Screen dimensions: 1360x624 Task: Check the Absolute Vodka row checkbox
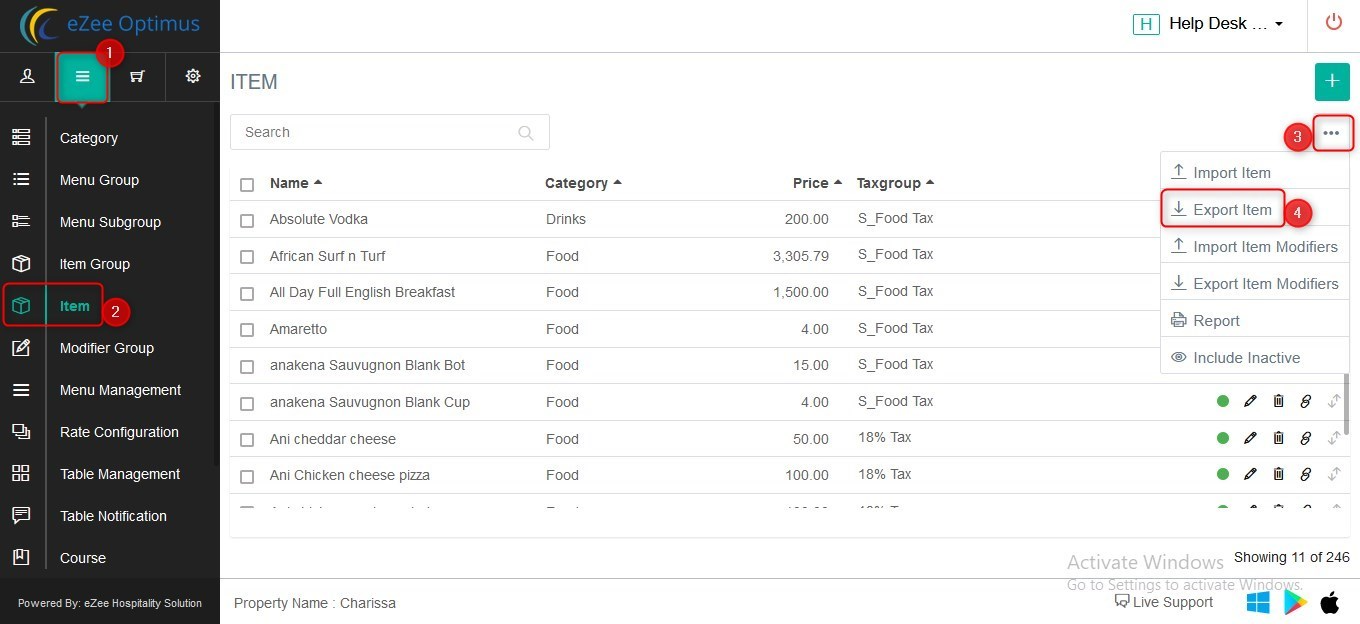247,220
